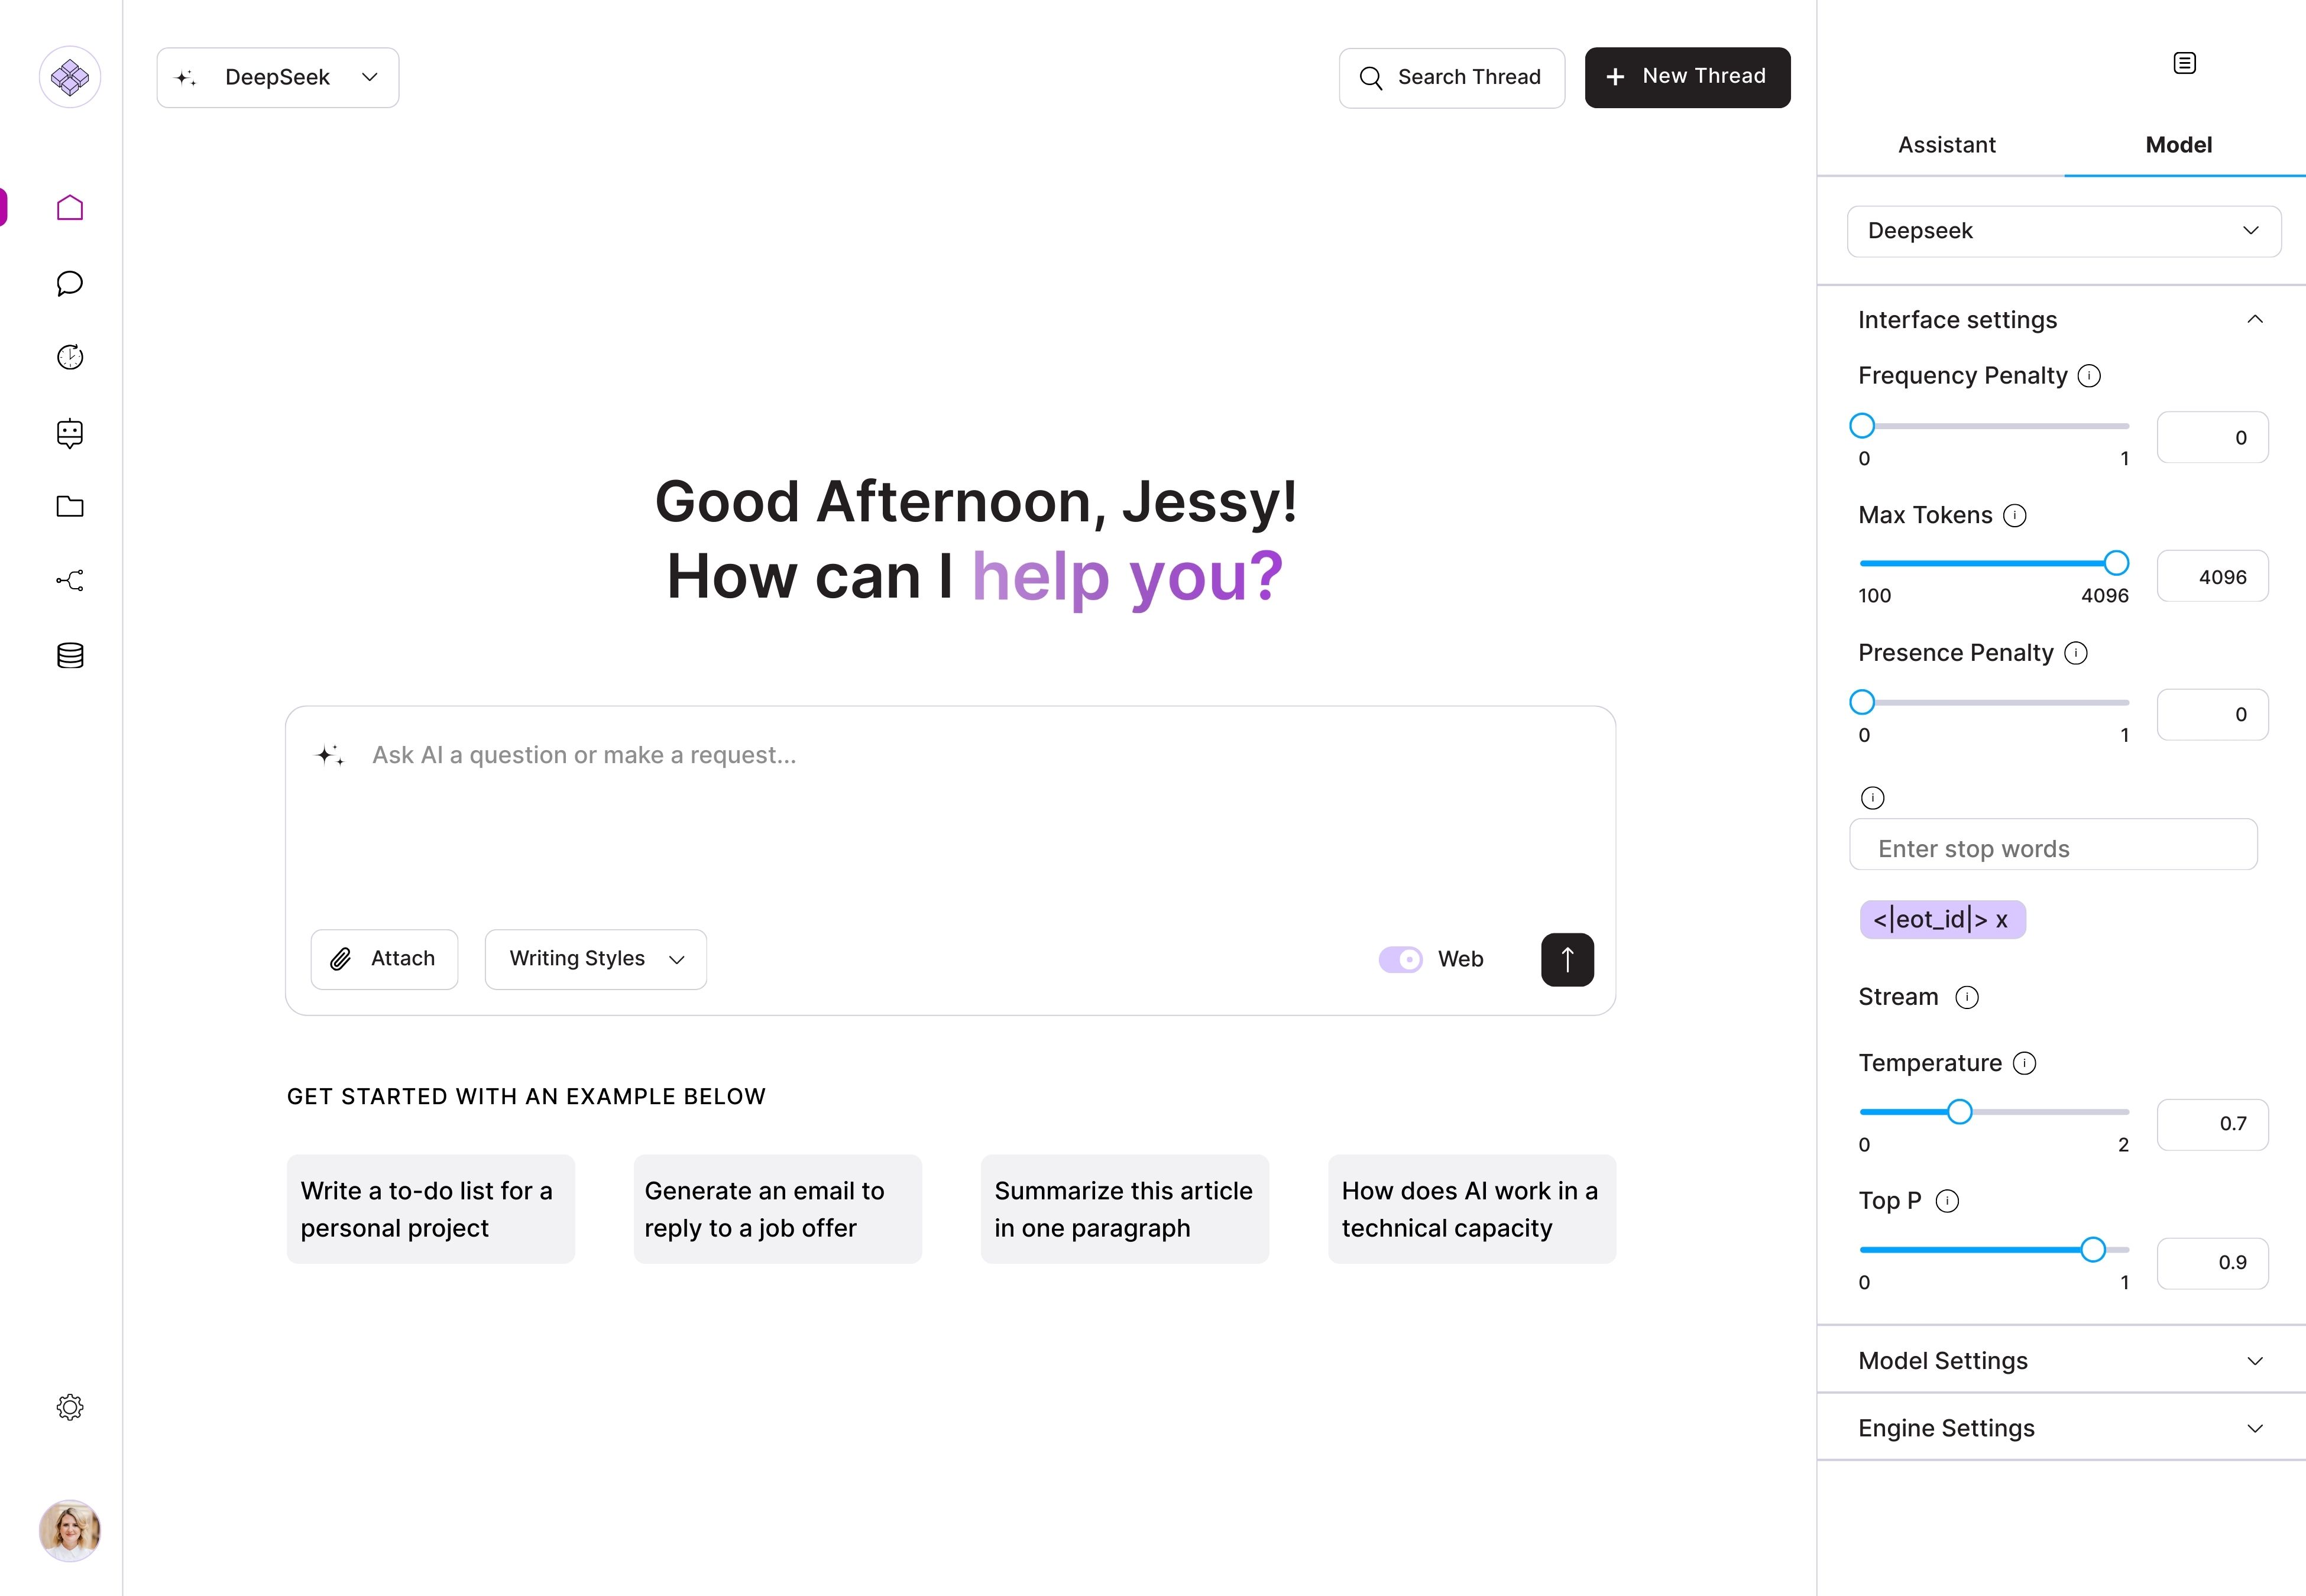The height and width of the screenshot is (1596, 2306).
Task: Open the Home view in the sidebar
Action: [x=69, y=207]
